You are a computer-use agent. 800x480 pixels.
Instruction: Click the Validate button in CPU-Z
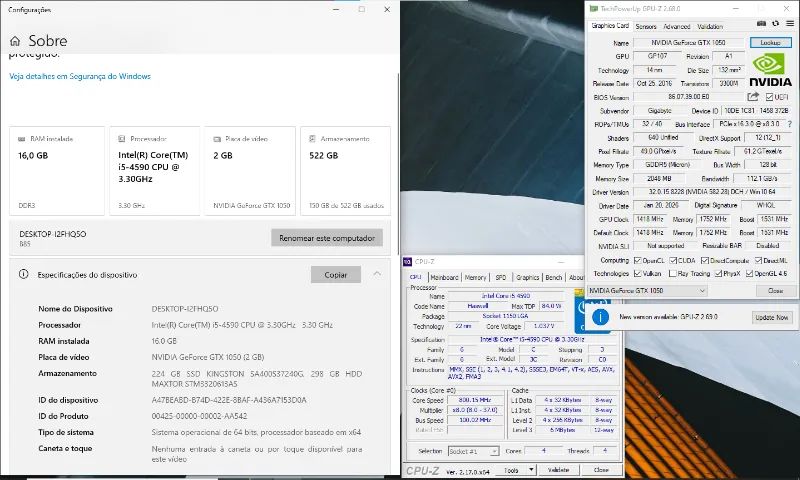(558, 469)
